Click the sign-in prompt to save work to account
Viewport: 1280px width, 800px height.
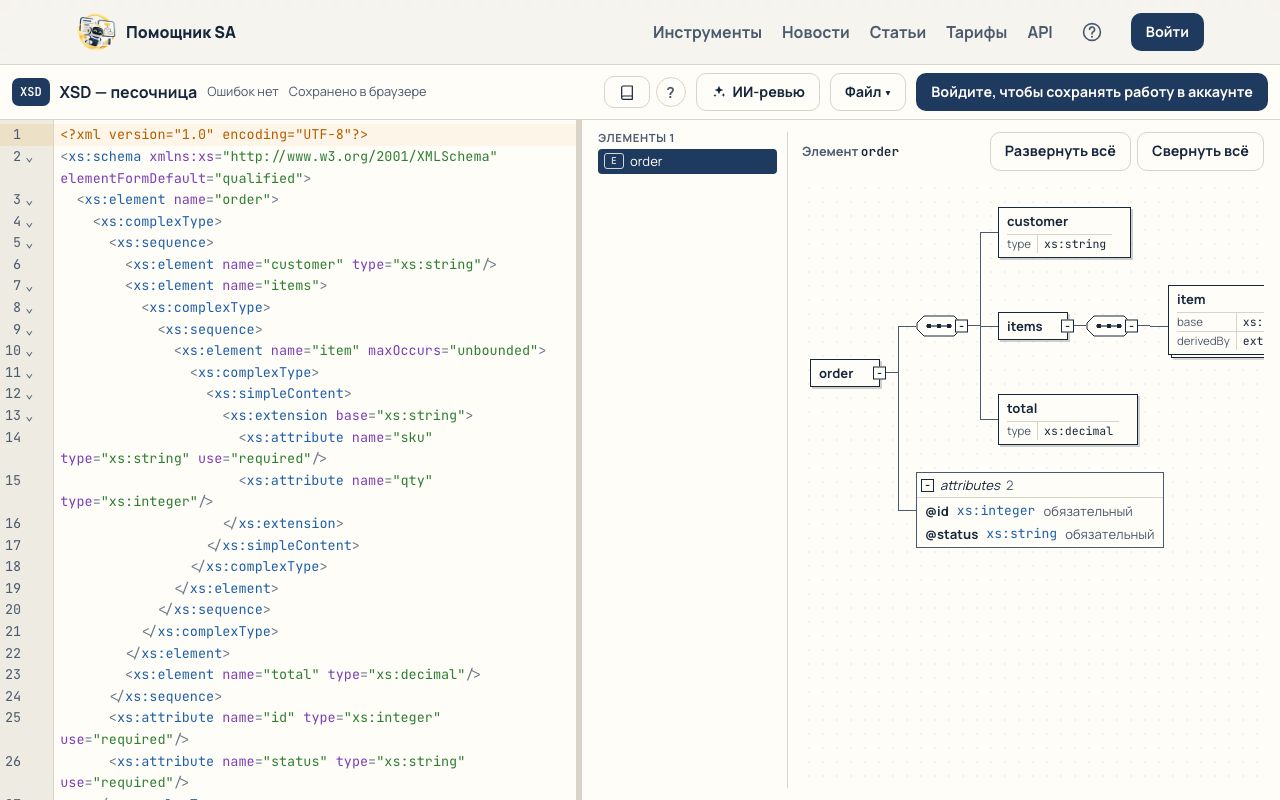[1092, 92]
